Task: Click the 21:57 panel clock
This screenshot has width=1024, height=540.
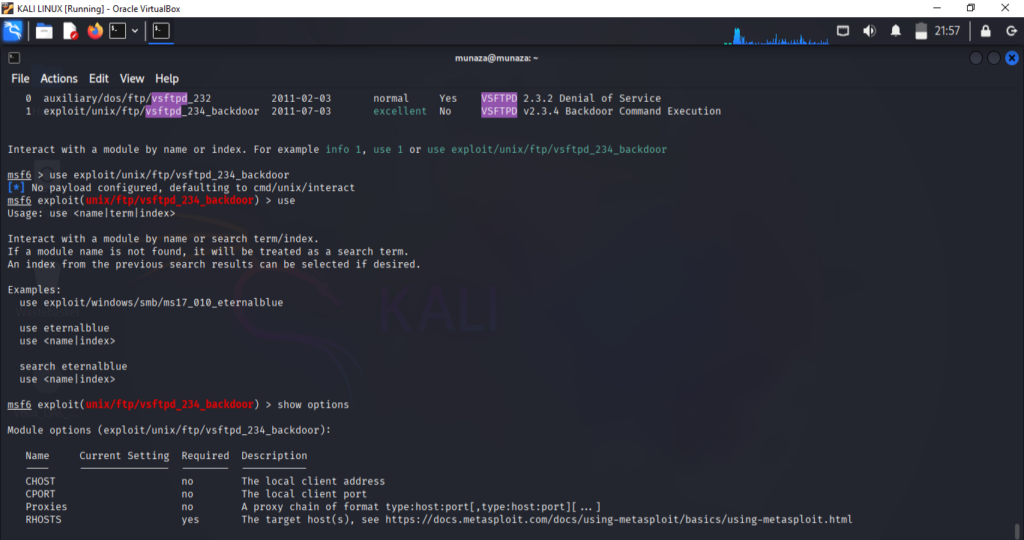Action: pyautogui.click(x=947, y=31)
